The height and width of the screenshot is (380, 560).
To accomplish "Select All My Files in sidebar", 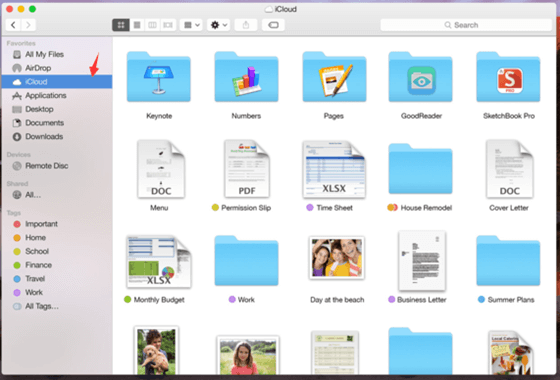I will (57, 54).
